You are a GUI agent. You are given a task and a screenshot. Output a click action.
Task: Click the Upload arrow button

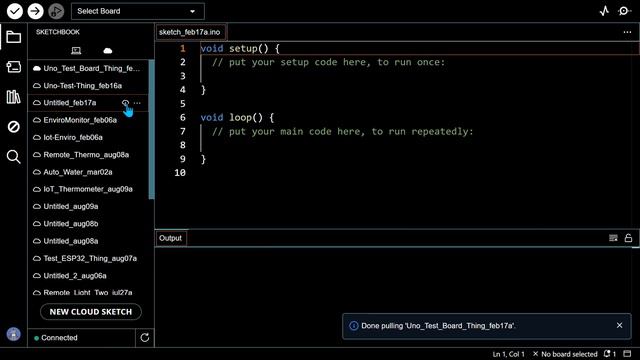point(36,11)
